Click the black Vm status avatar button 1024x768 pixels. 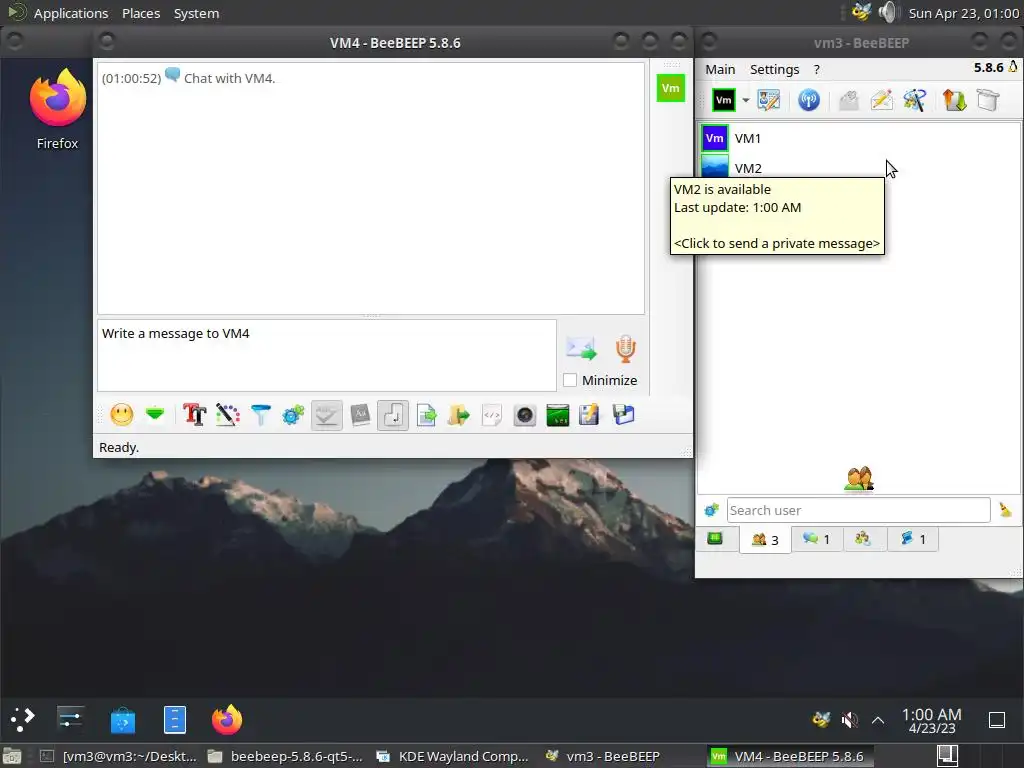724,101
